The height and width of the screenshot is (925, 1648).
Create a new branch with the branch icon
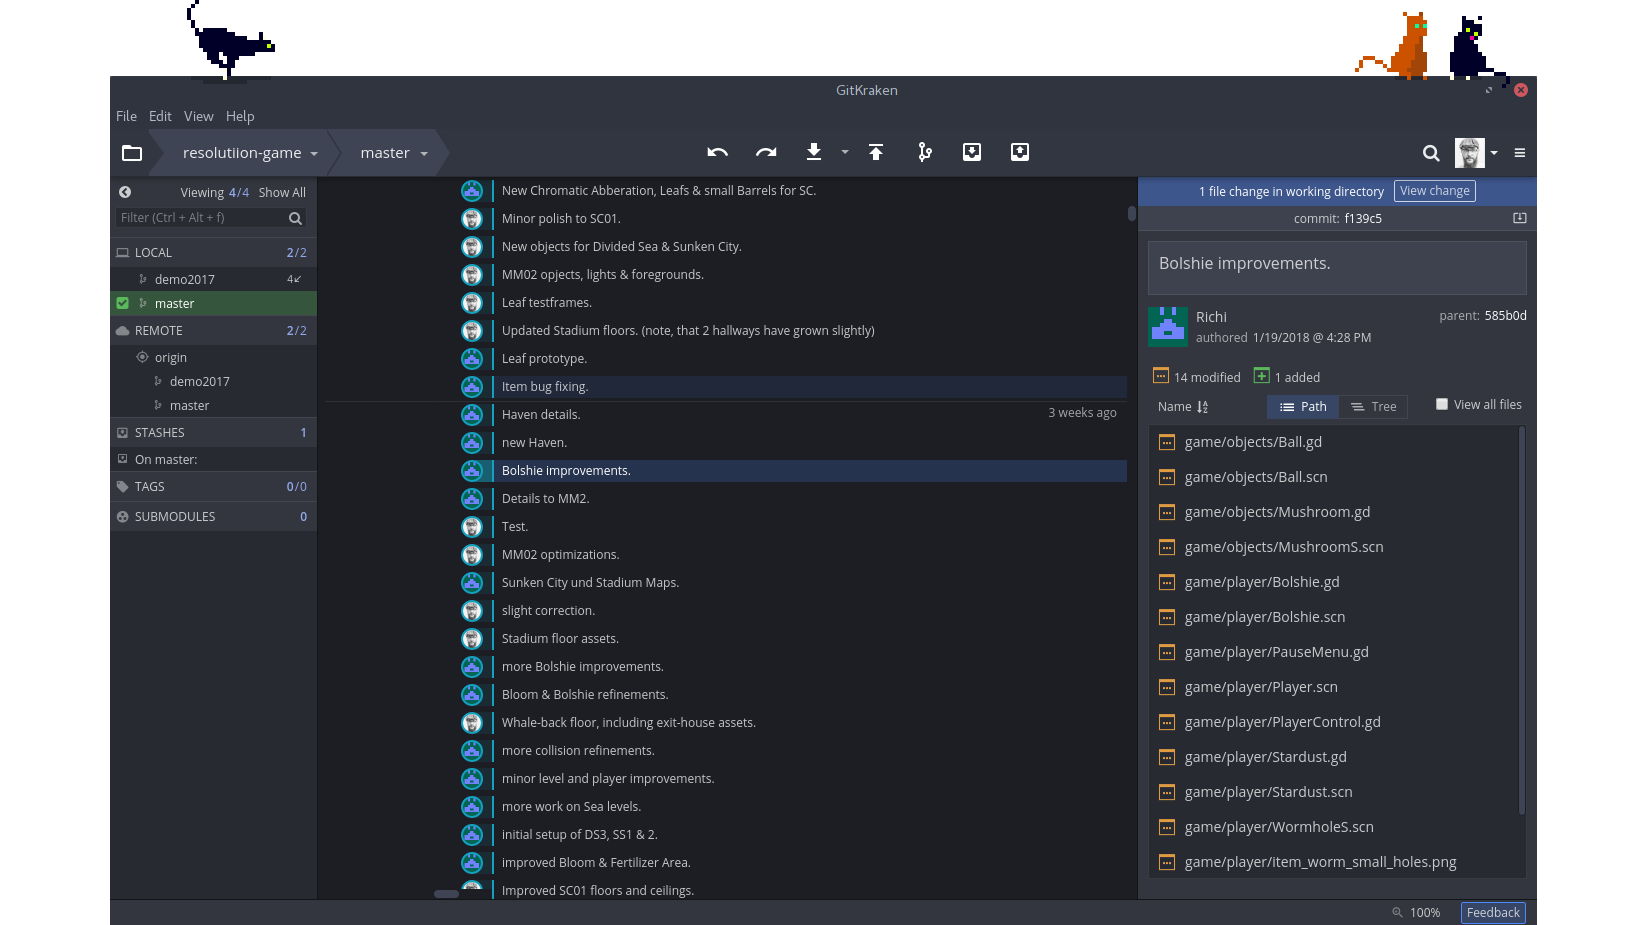coord(925,152)
